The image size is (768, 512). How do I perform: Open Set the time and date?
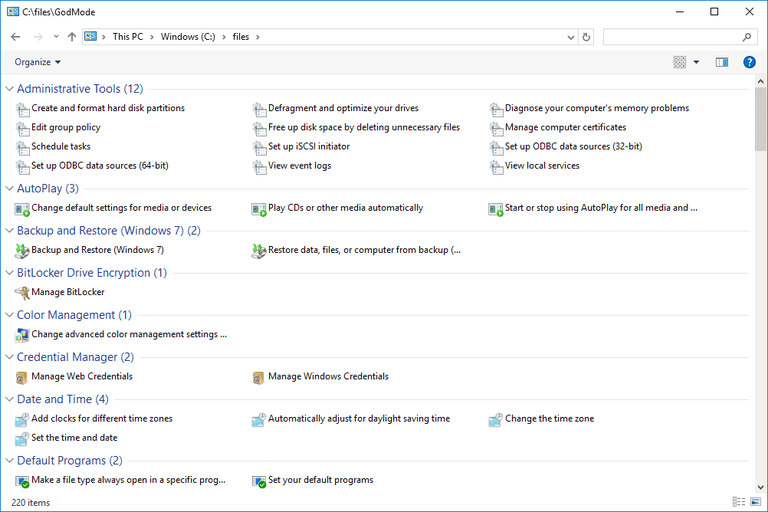pyautogui.click(x=74, y=438)
